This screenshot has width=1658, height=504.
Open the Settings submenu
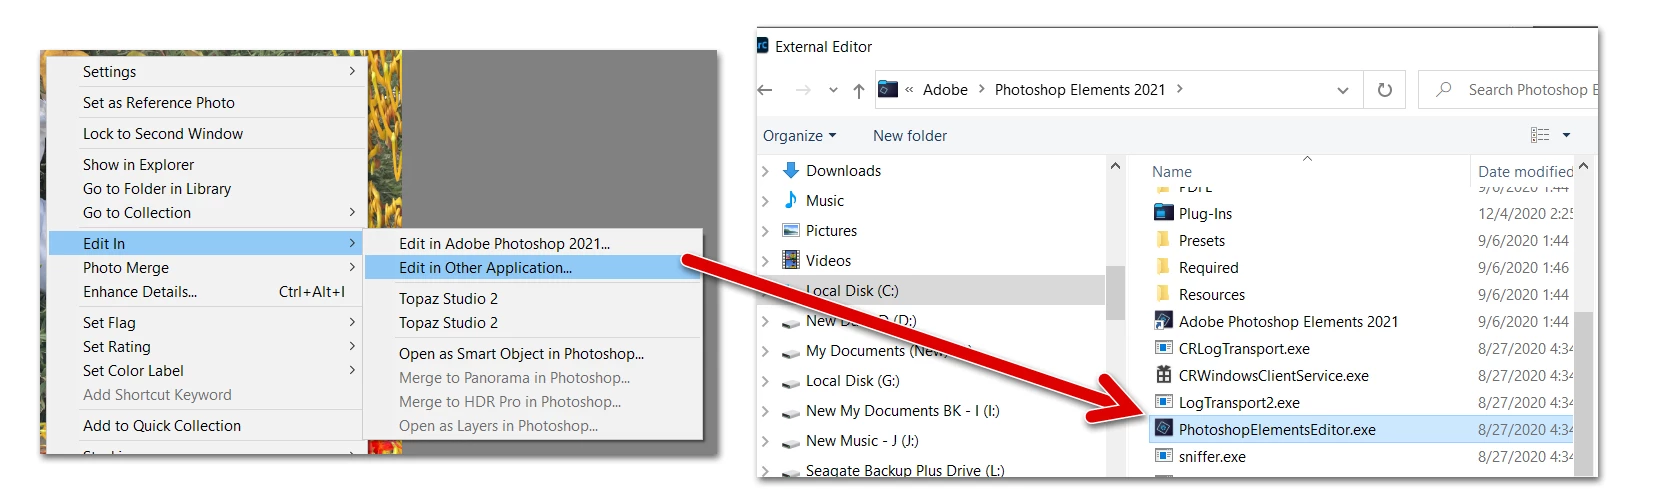(x=207, y=72)
